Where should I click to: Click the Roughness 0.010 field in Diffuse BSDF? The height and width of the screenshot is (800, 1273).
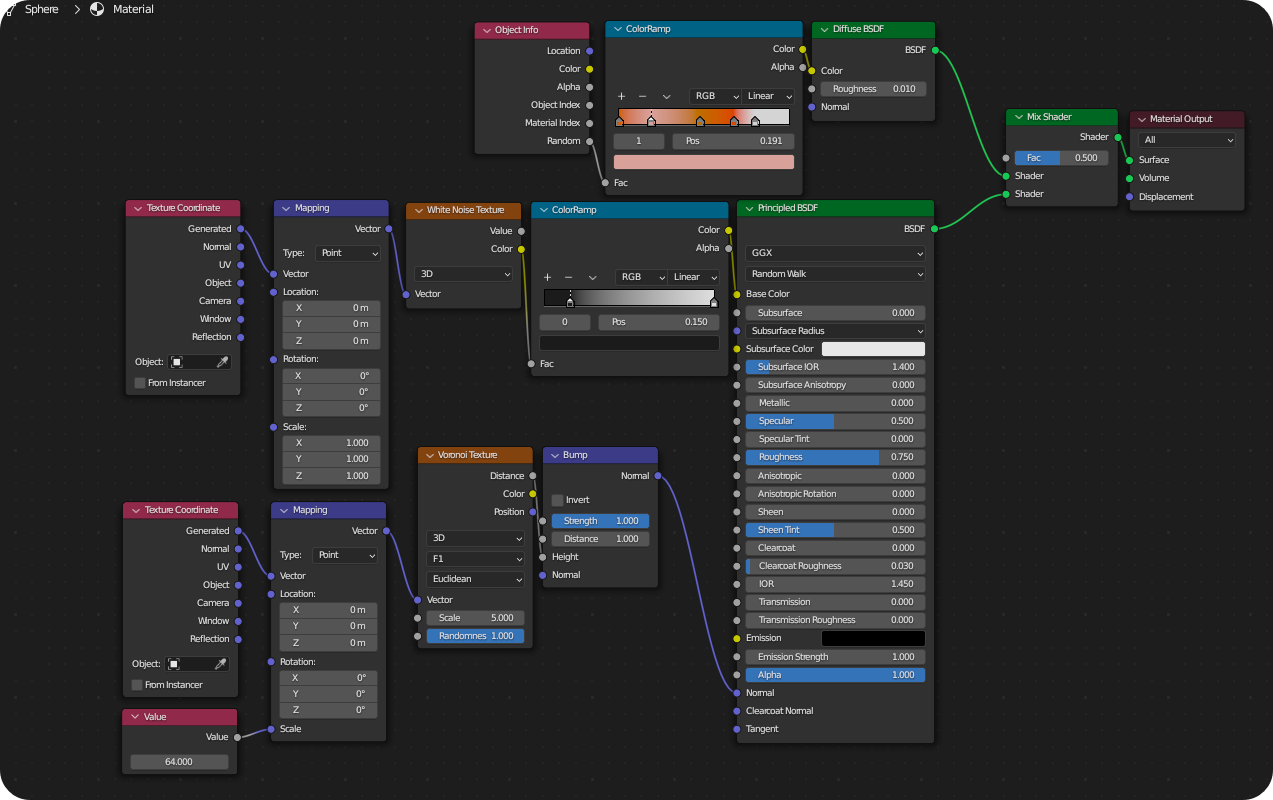[873, 89]
